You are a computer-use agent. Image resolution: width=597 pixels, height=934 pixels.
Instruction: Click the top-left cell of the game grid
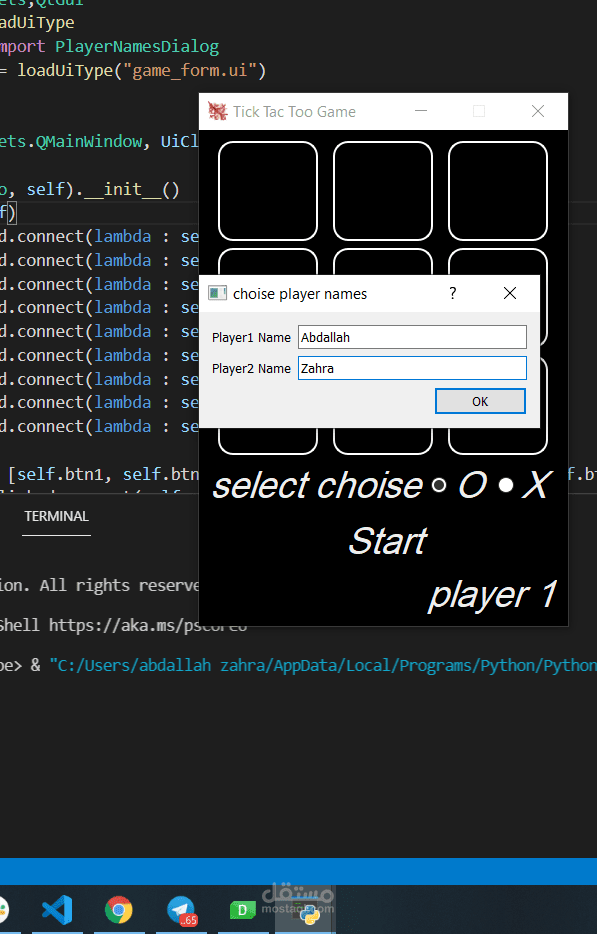tap(268, 191)
